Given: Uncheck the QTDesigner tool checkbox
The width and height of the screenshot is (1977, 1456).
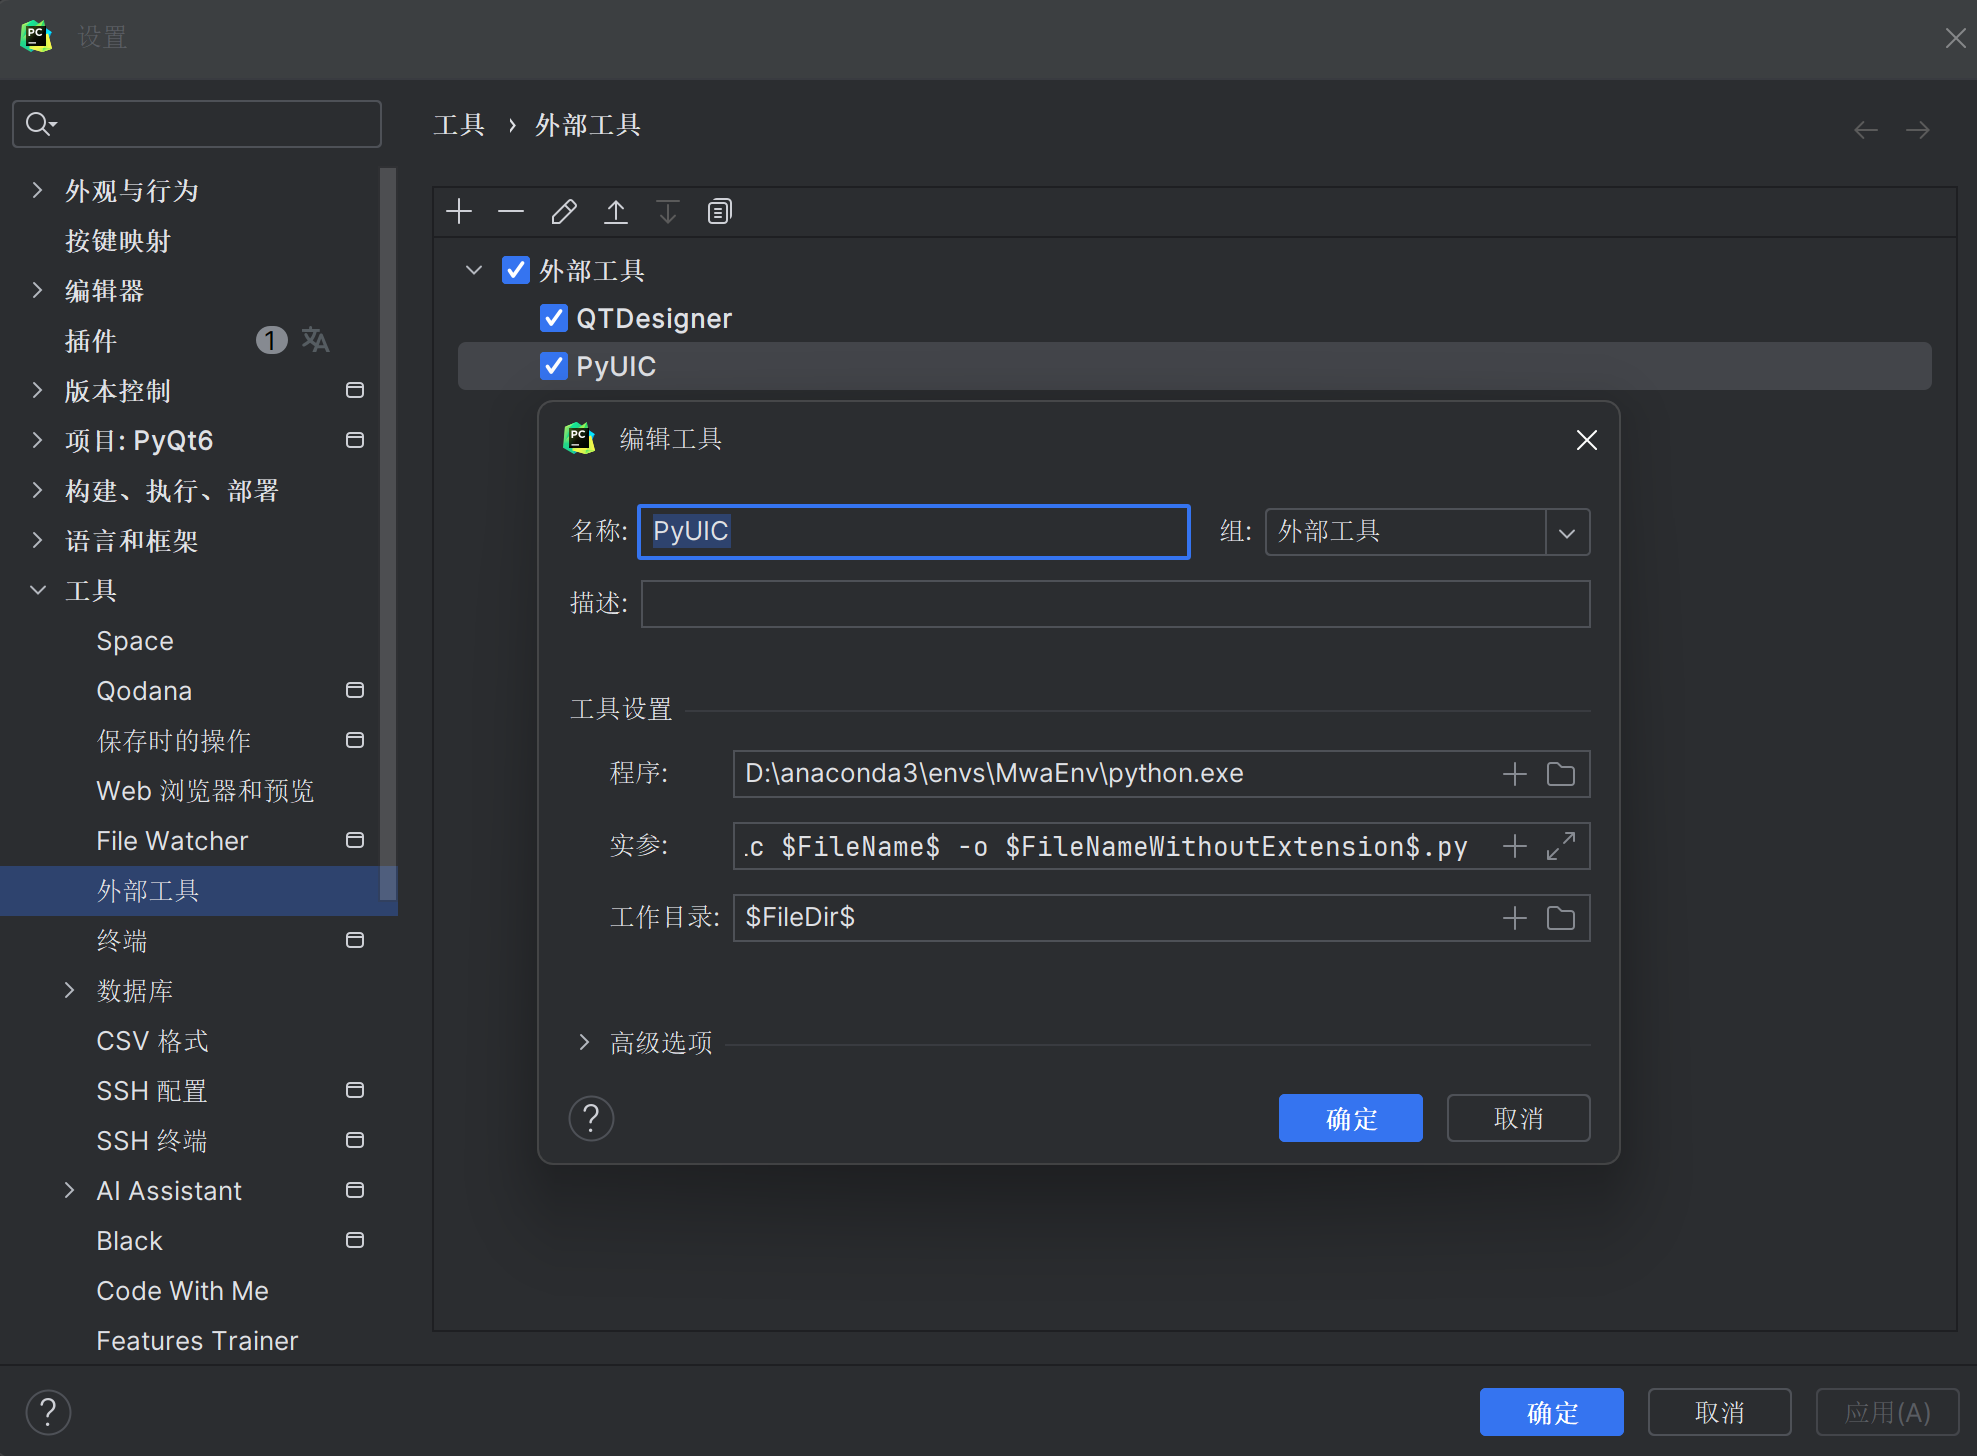Looking at the screenshot, I should [553, 318].
